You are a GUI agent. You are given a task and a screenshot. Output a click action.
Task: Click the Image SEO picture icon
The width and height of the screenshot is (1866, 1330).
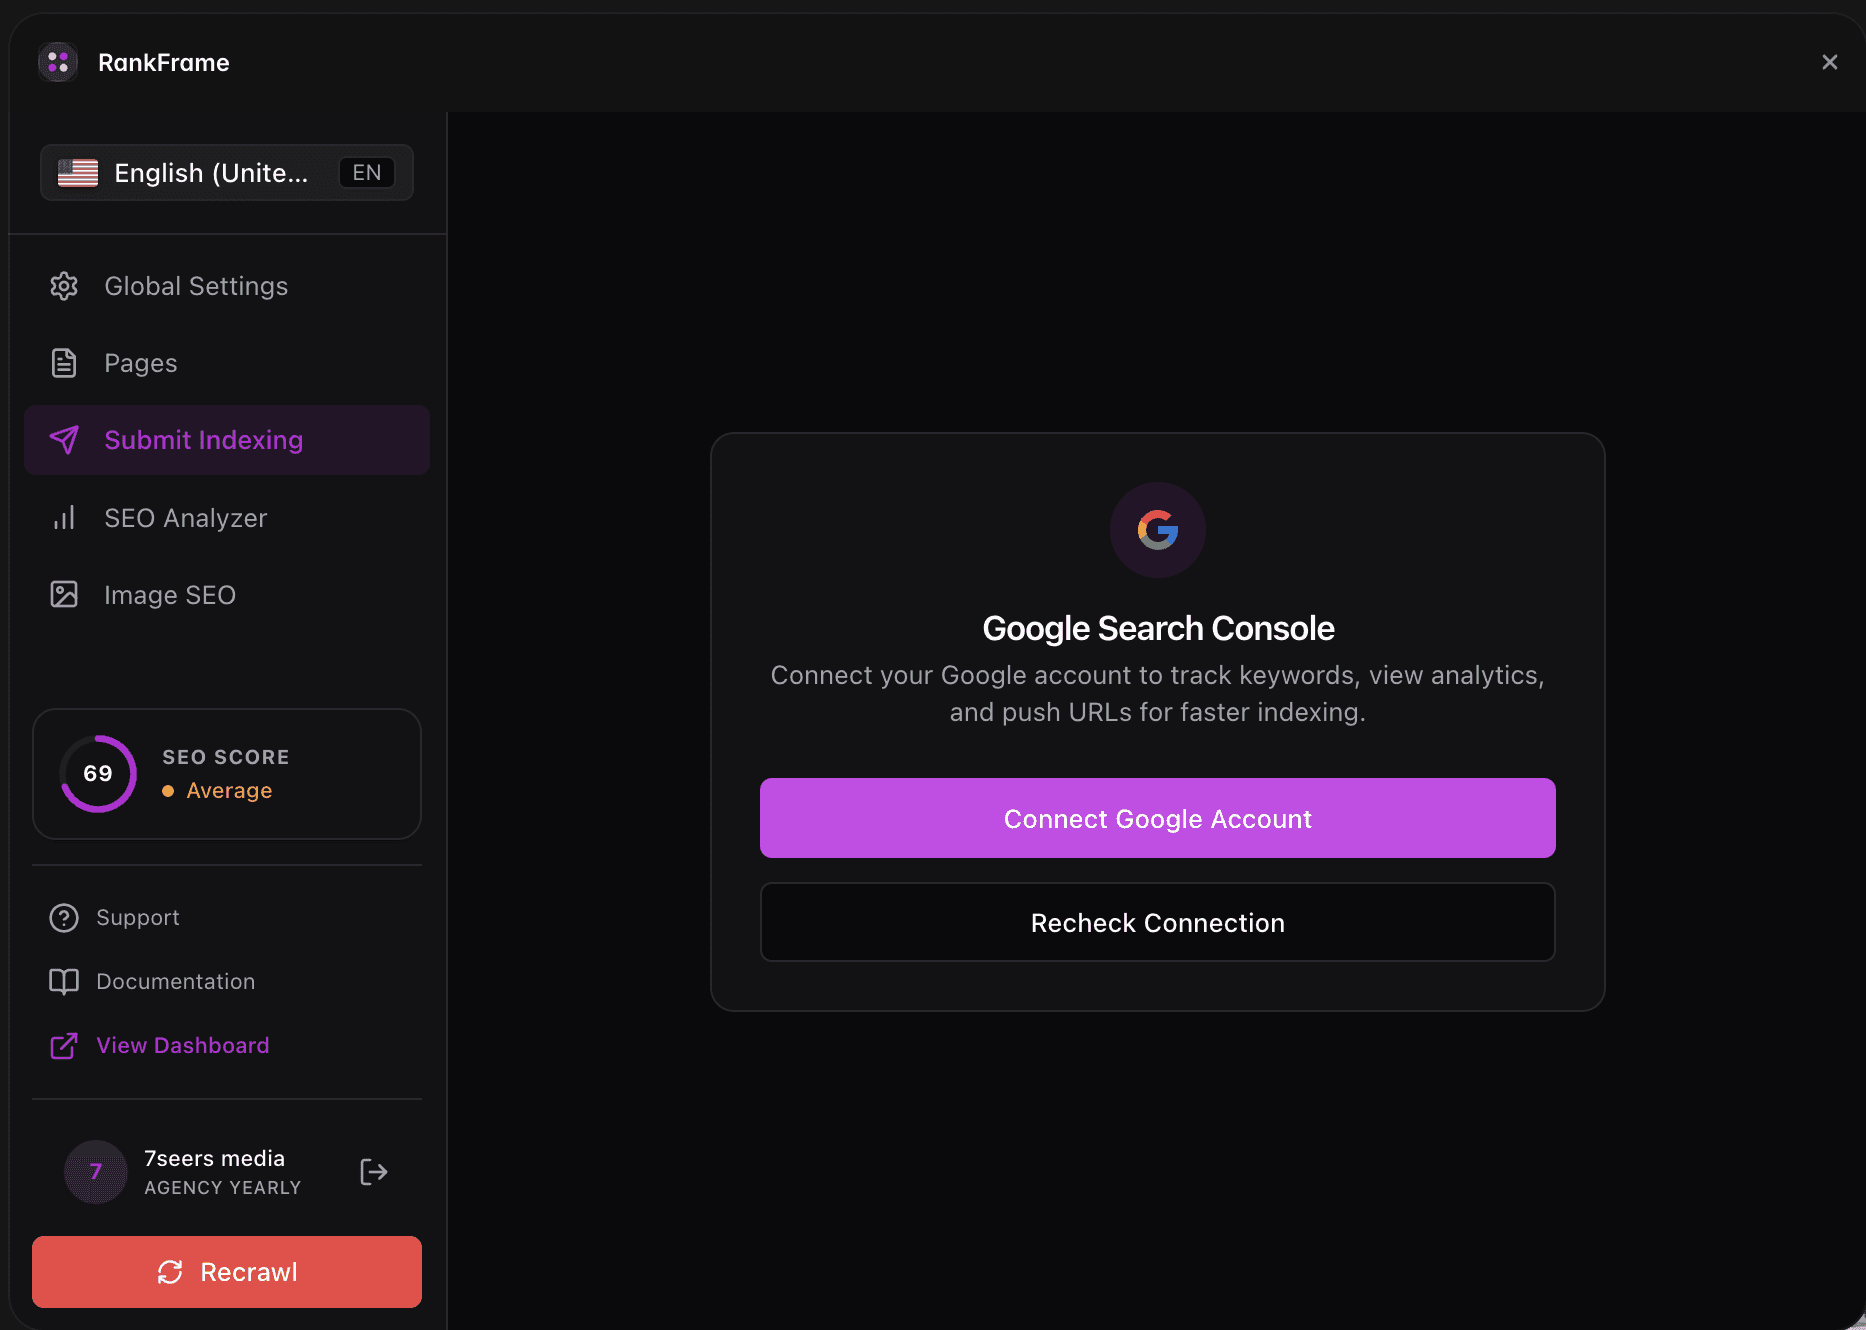coord(64,595)
